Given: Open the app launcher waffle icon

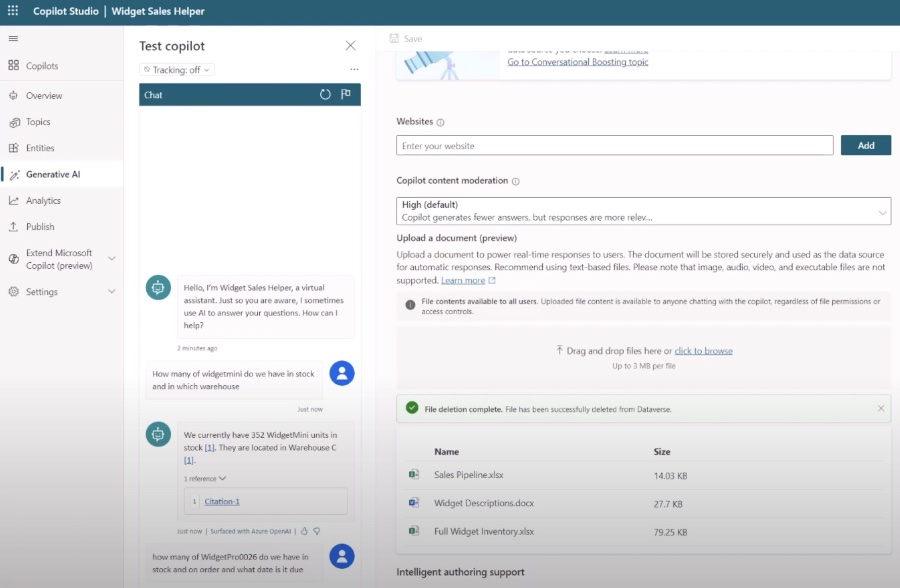Looking at the screenshot, I should pos(13,10).
